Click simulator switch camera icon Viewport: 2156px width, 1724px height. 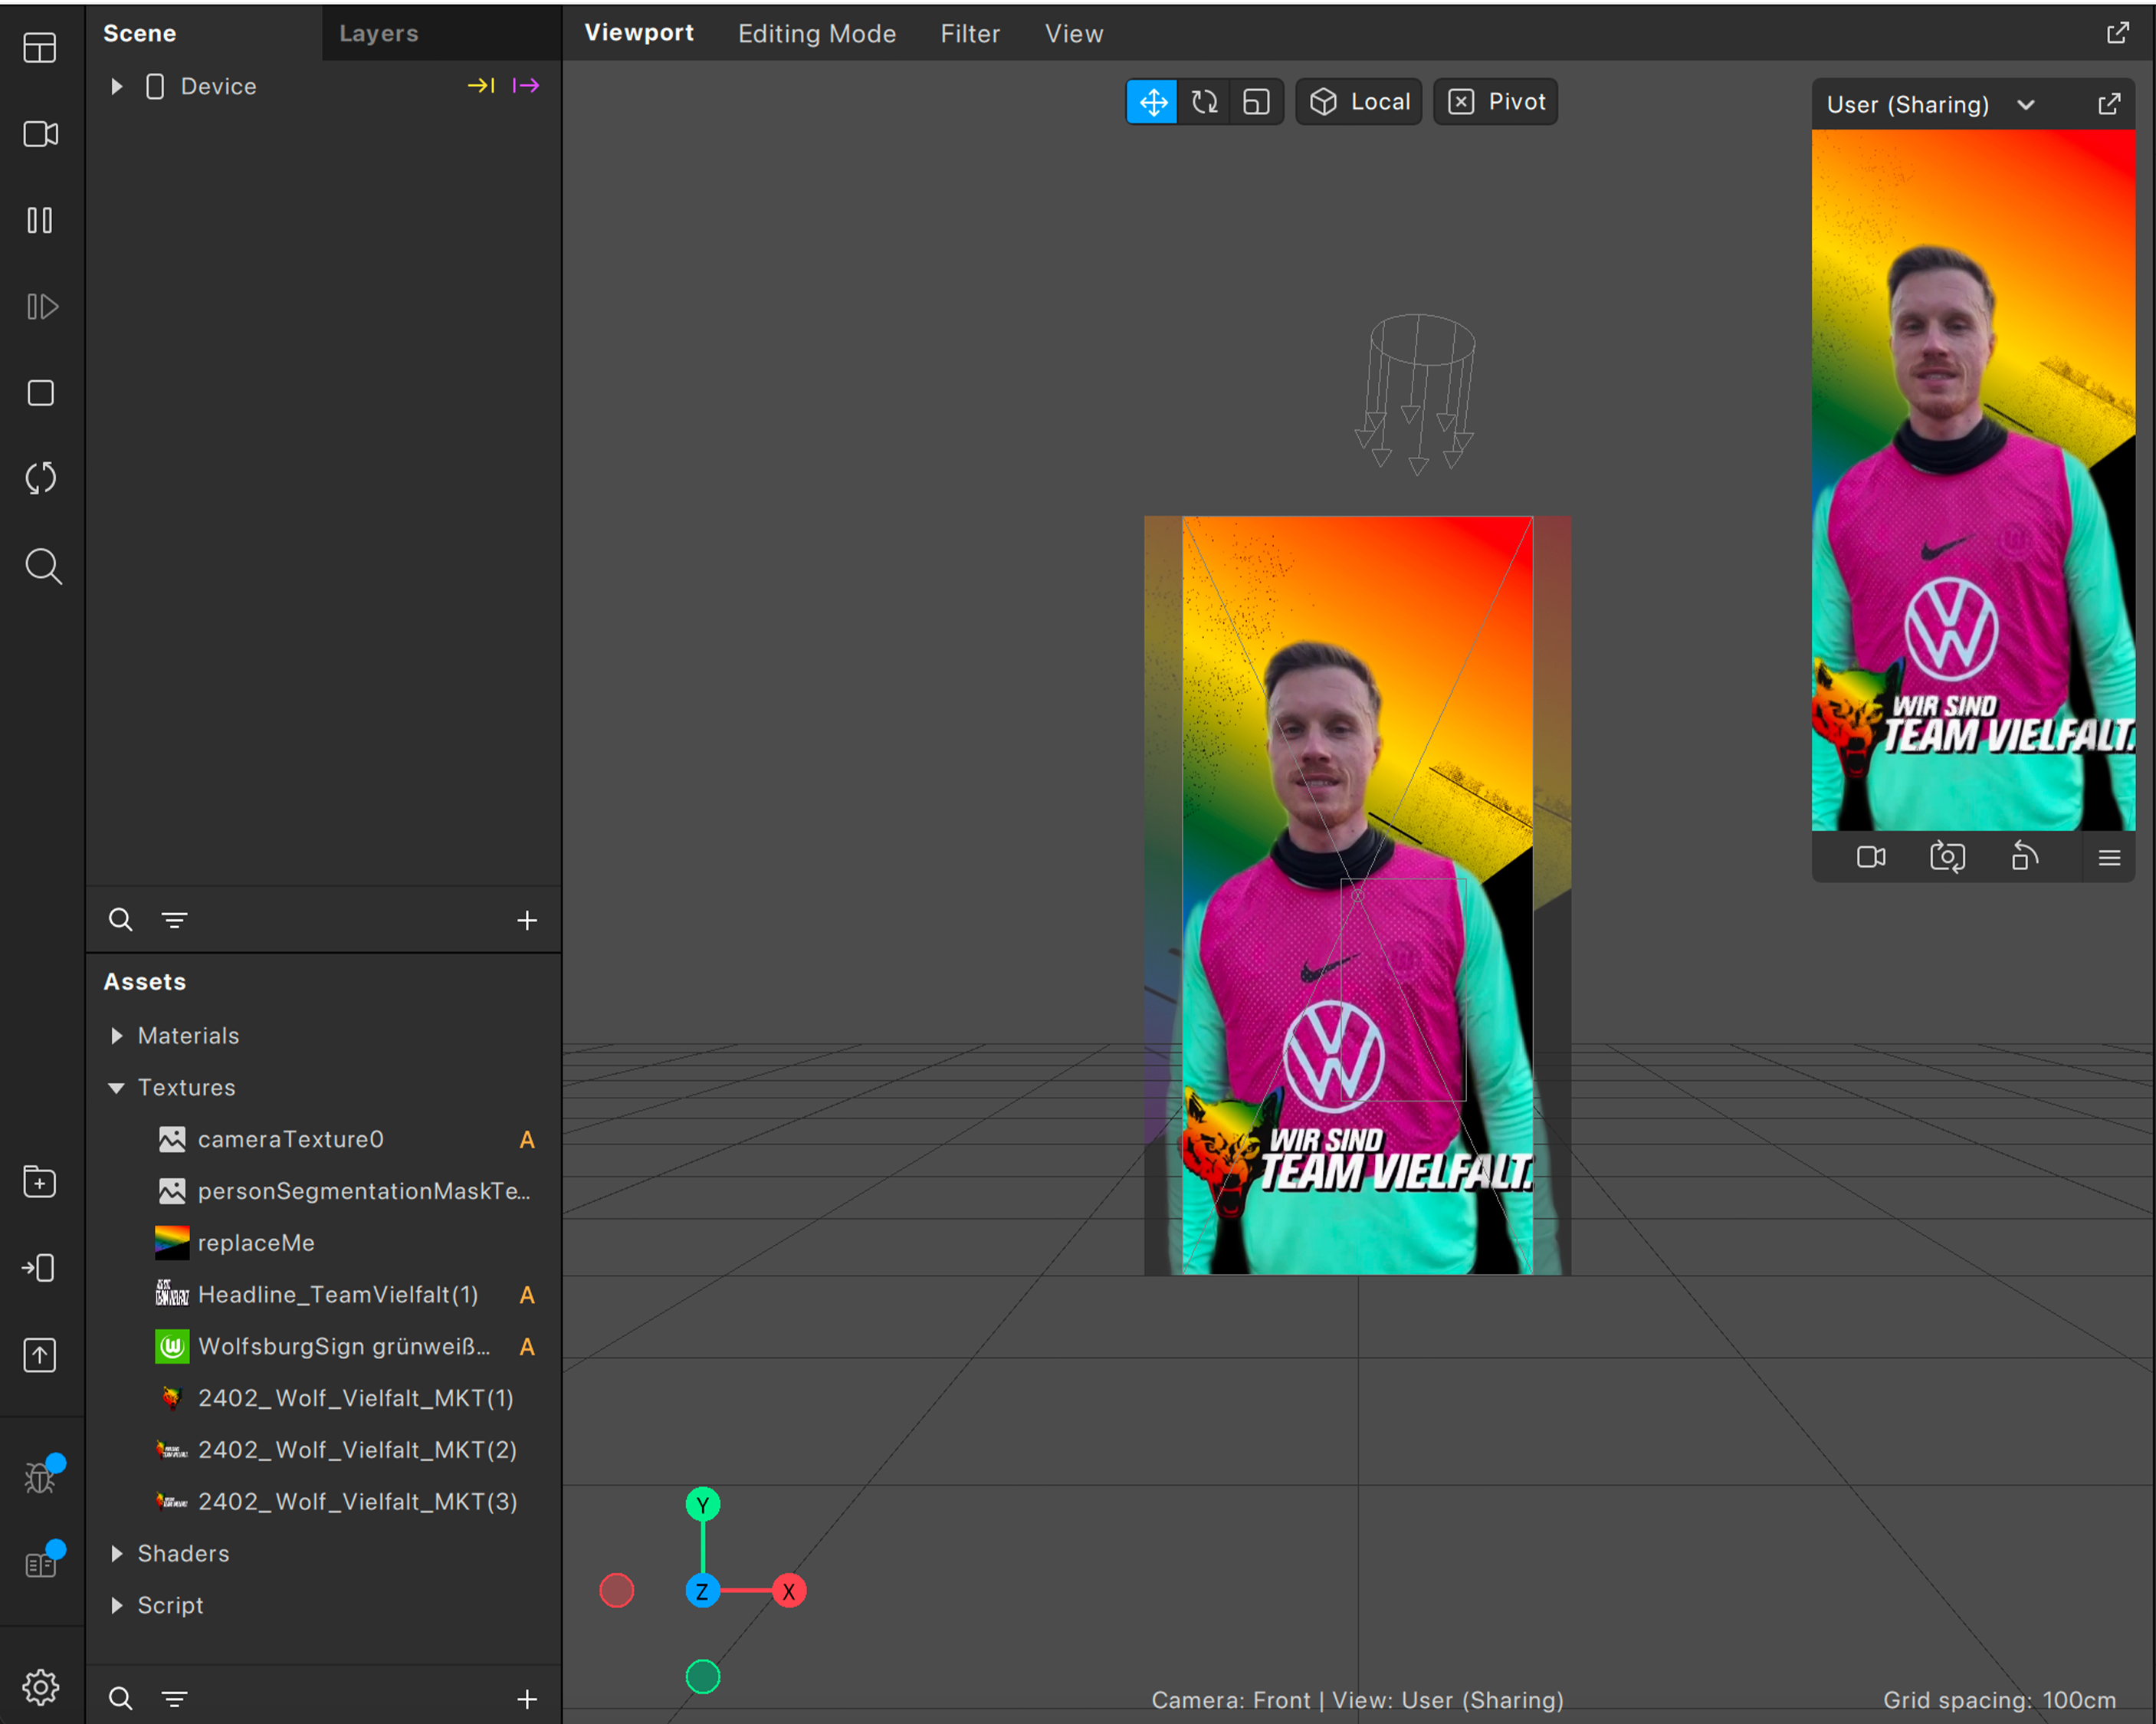click(1947, 857)
